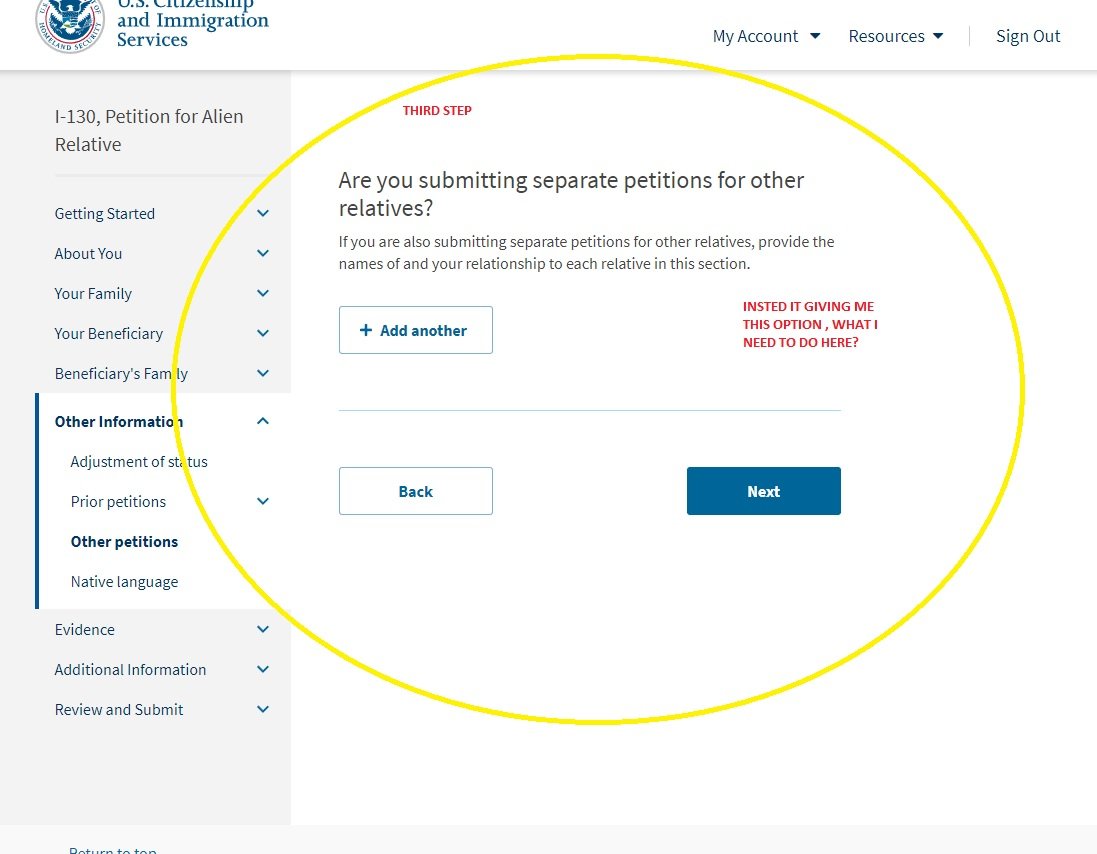
Task: Open the My Account dropdown arrow
Action: tap(815, 36)
